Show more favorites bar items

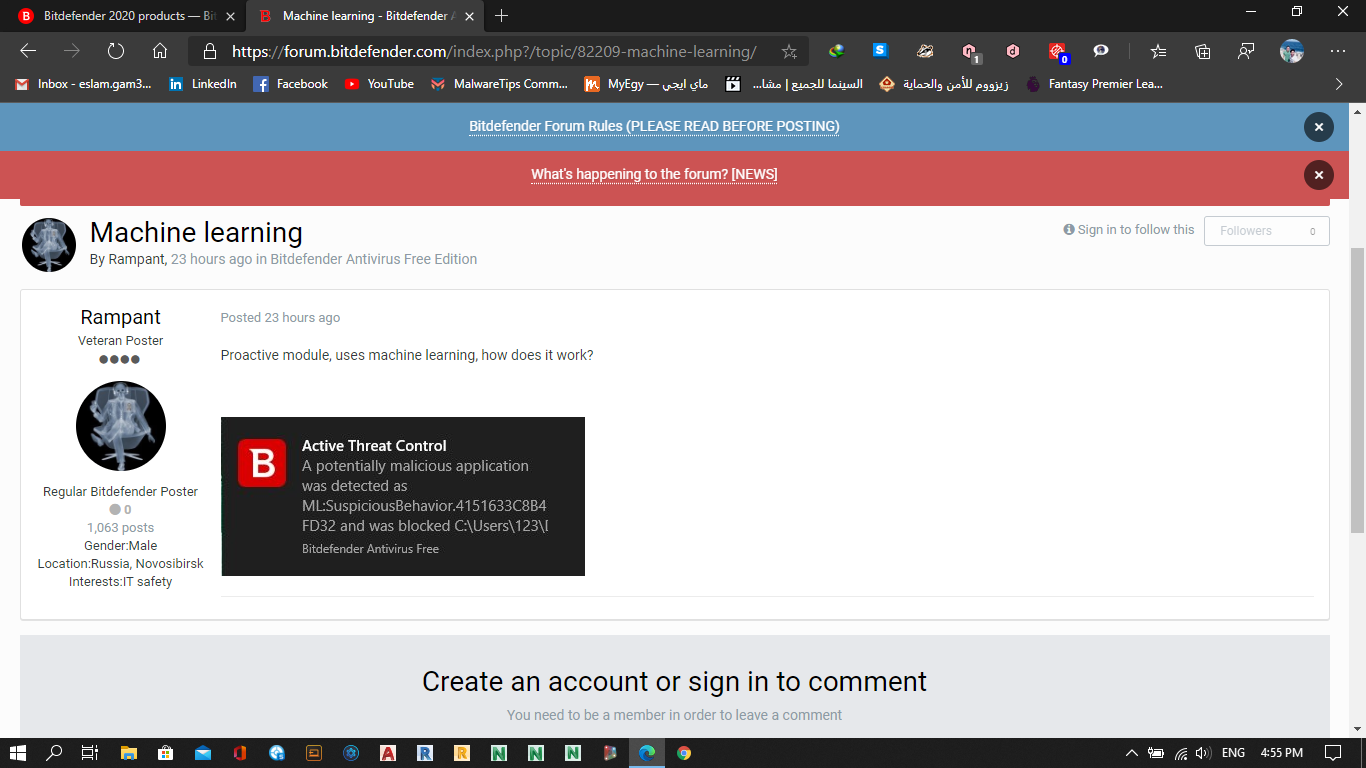[1339, 84]
